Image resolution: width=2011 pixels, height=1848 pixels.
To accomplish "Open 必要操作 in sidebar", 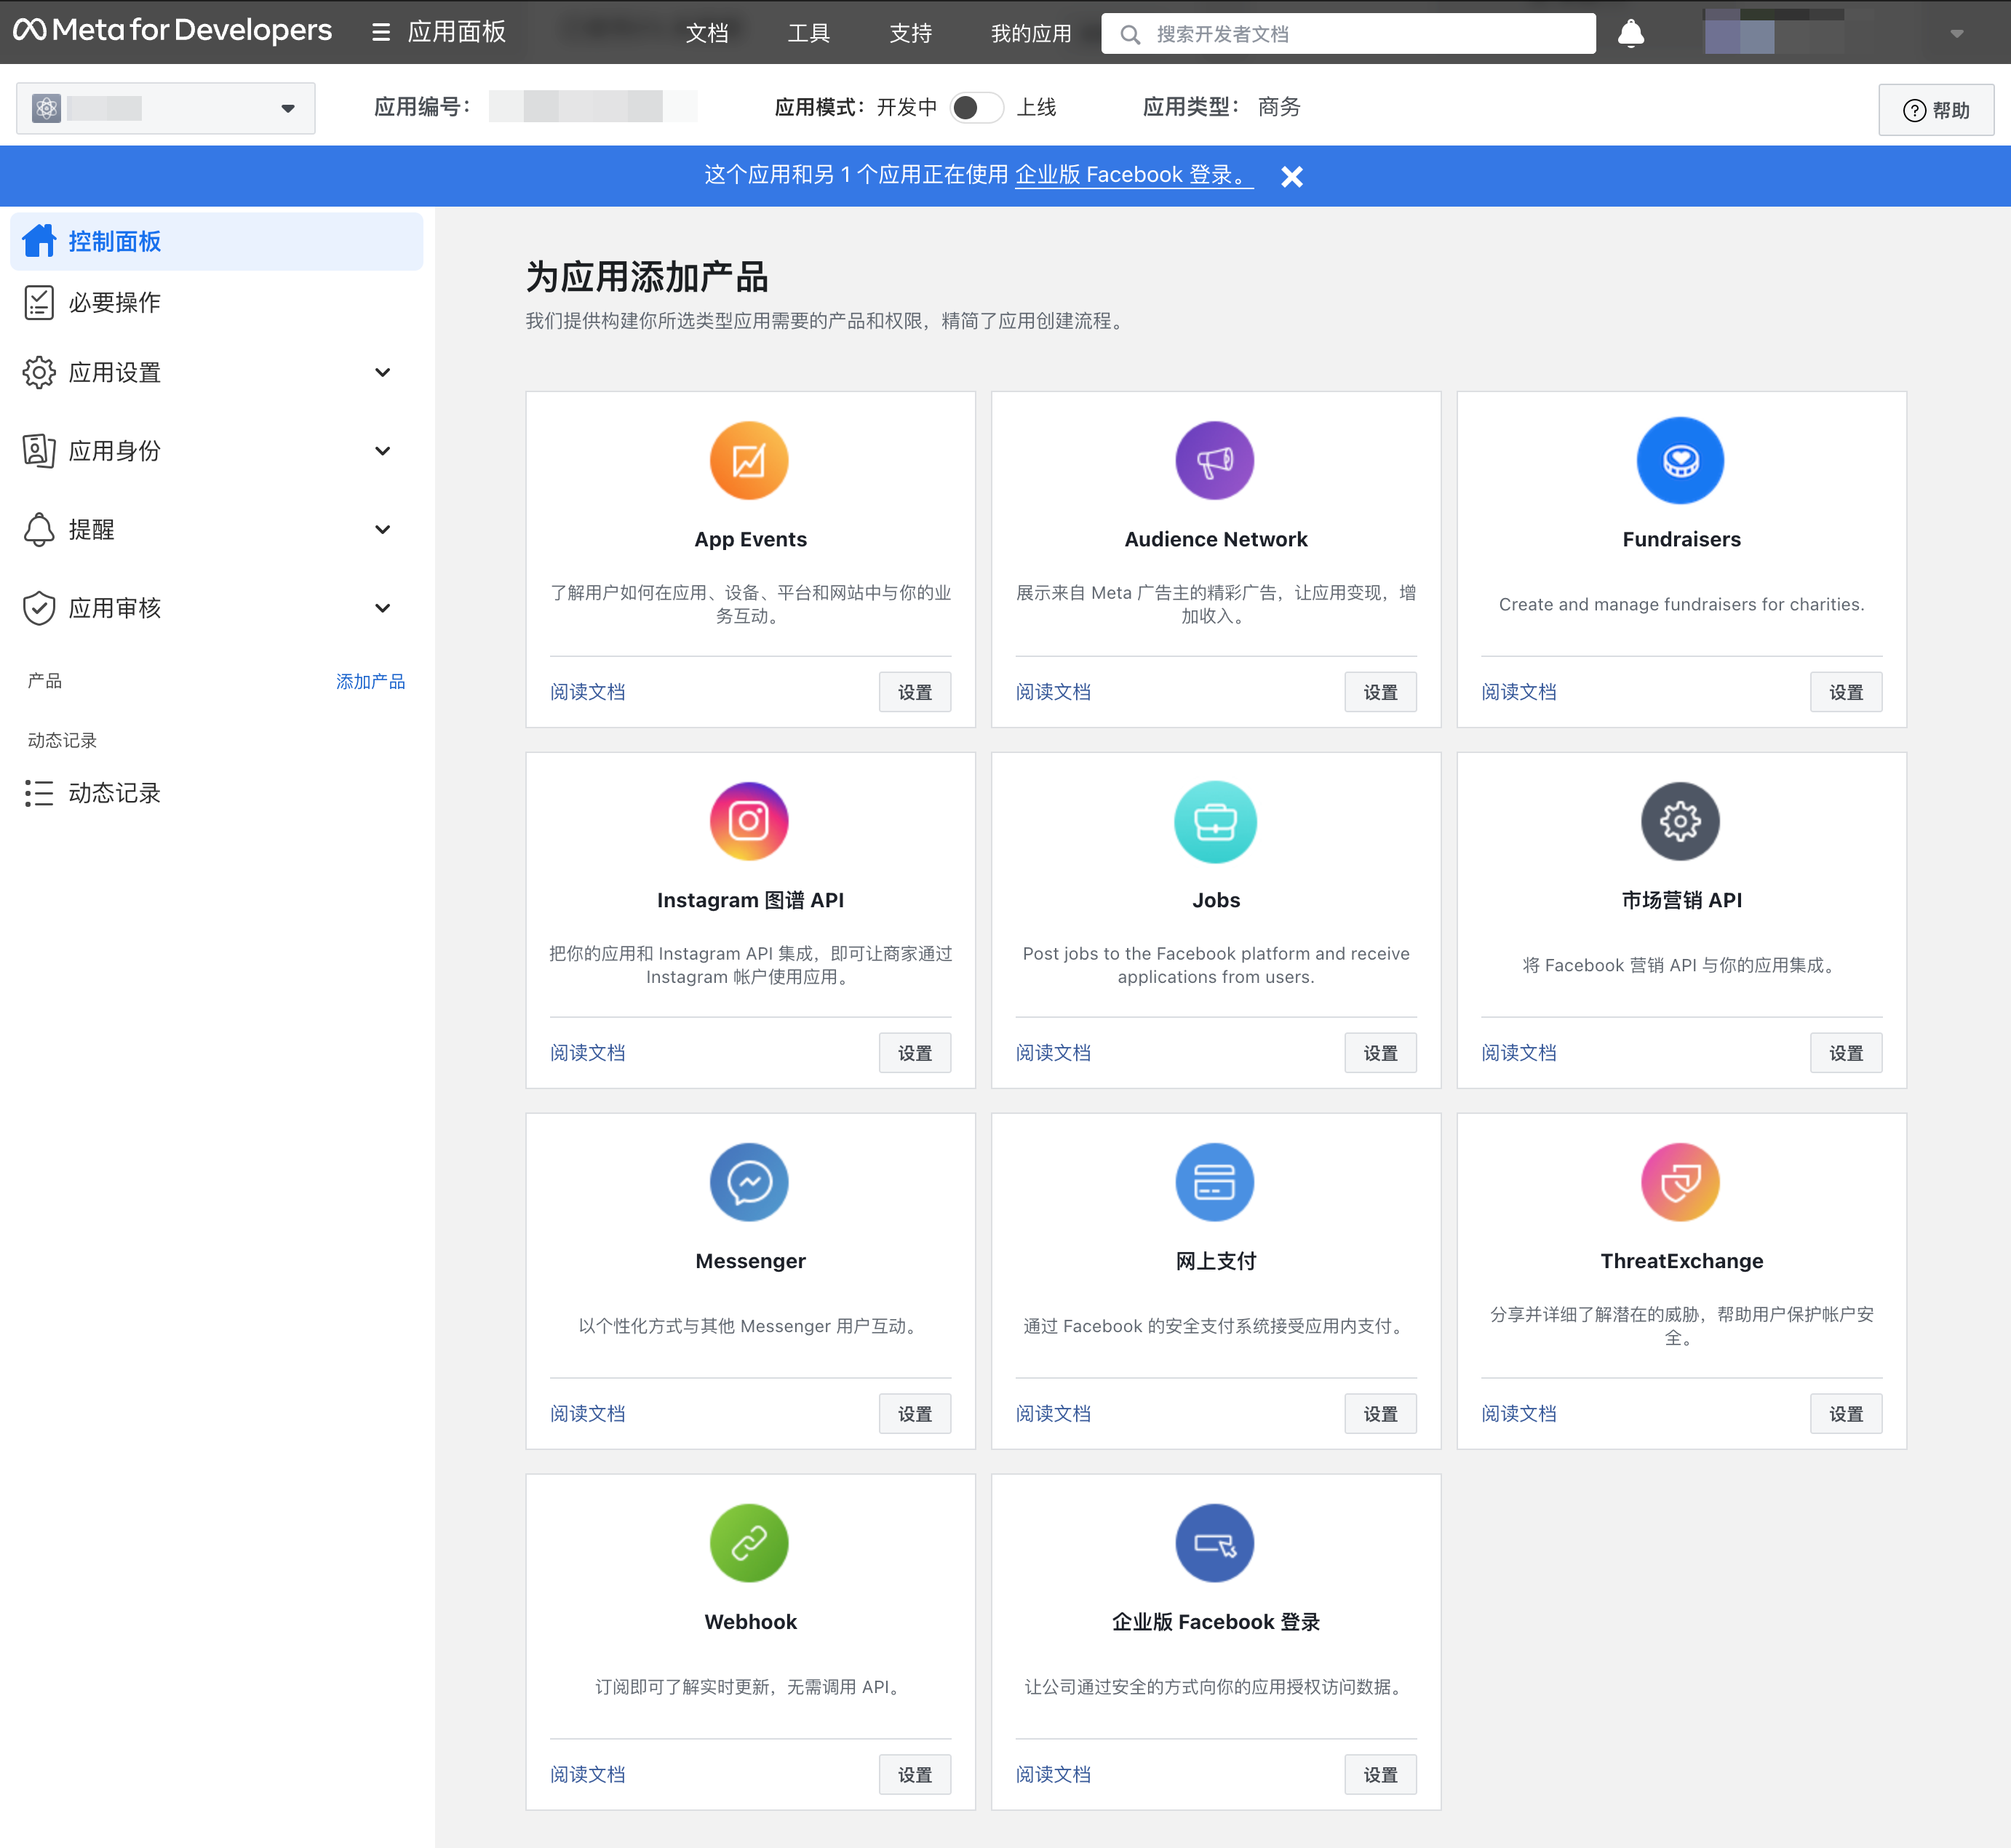I will tap(114, 302).
